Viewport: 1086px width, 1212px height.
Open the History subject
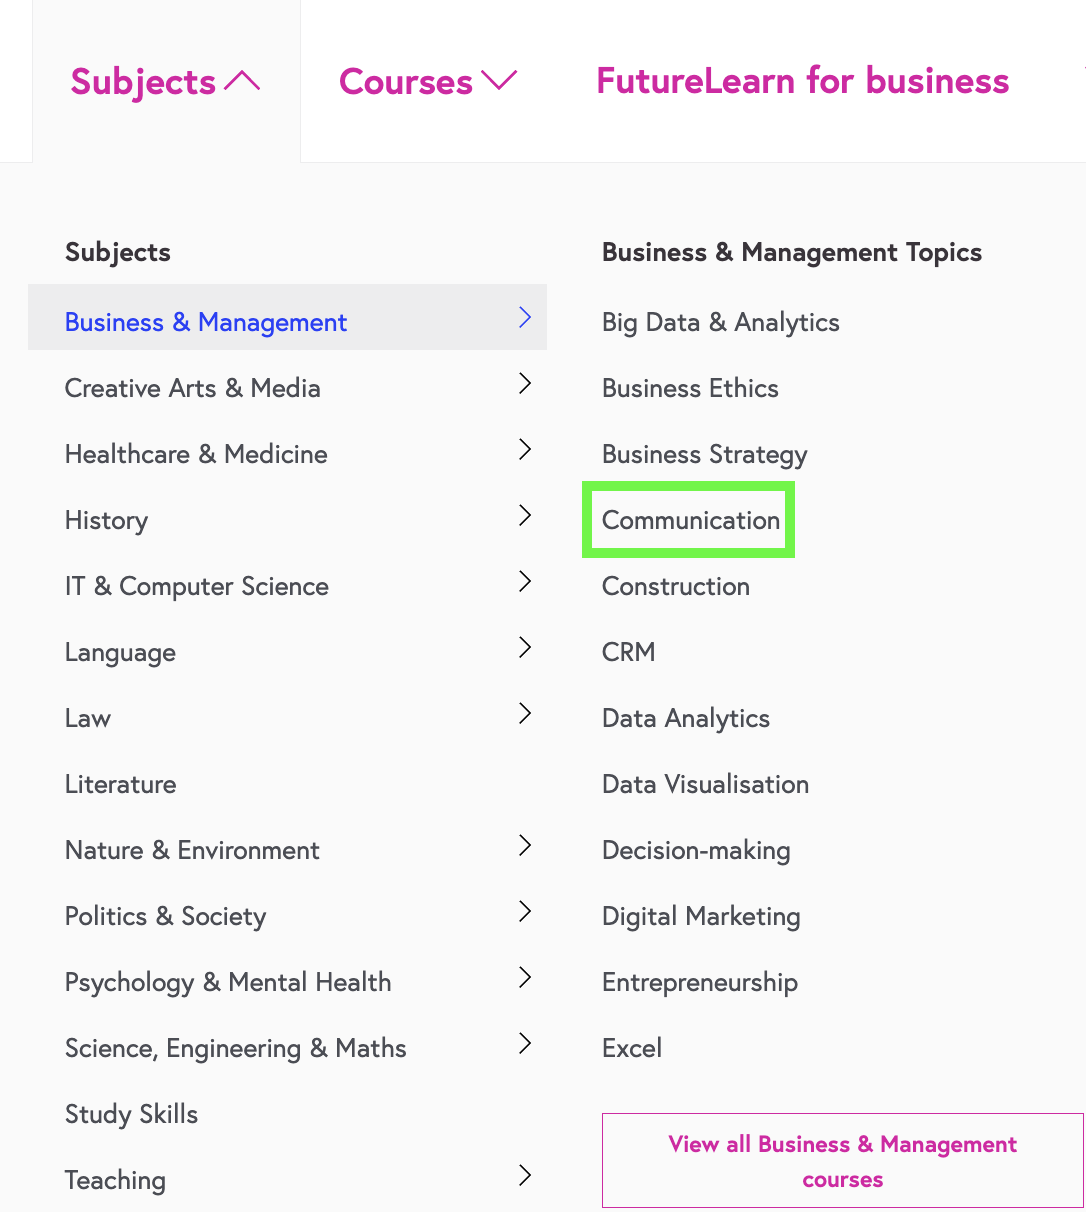106,520
